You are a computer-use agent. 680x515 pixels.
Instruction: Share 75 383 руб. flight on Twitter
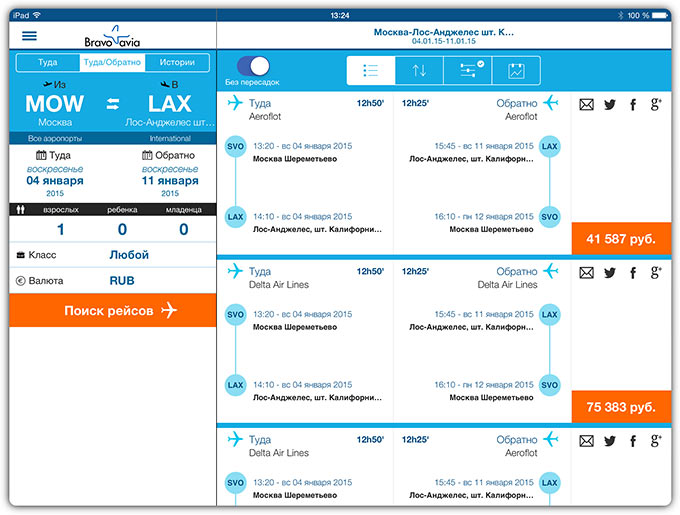(610, 273)
